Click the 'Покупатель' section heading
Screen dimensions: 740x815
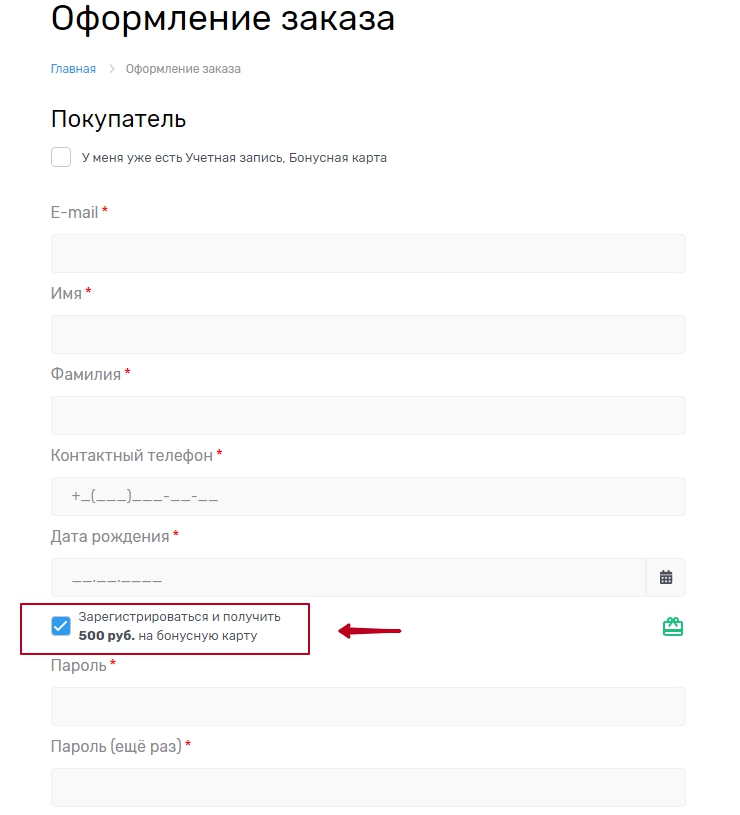118,119
